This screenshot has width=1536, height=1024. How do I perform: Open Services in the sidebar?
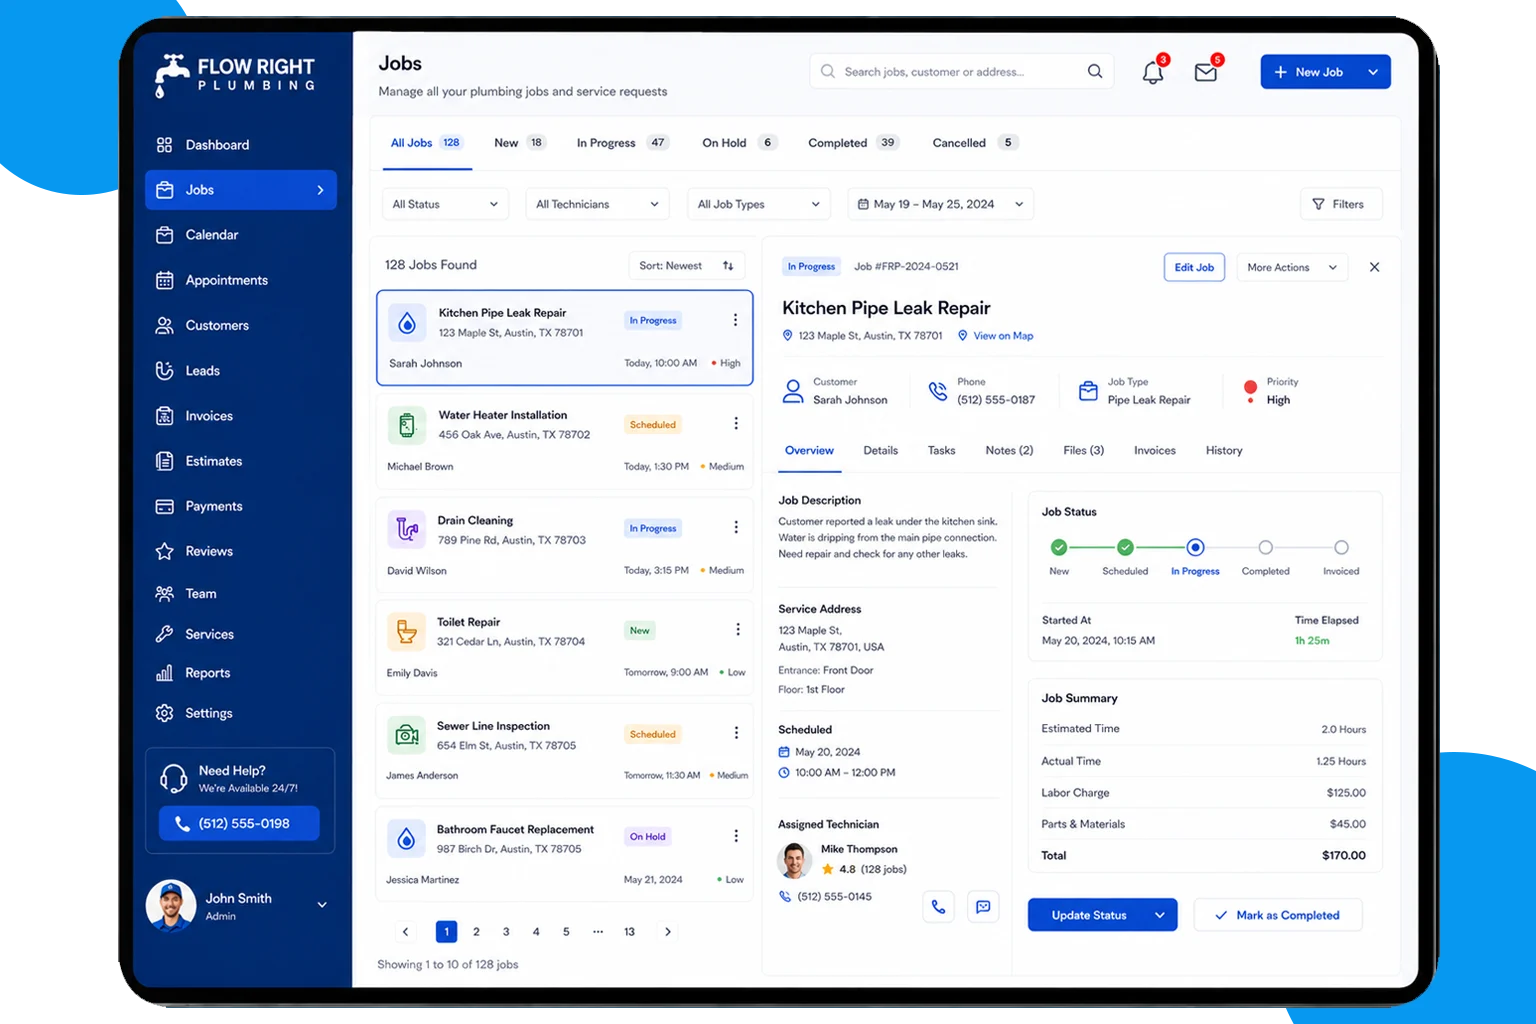click(241, 634)
